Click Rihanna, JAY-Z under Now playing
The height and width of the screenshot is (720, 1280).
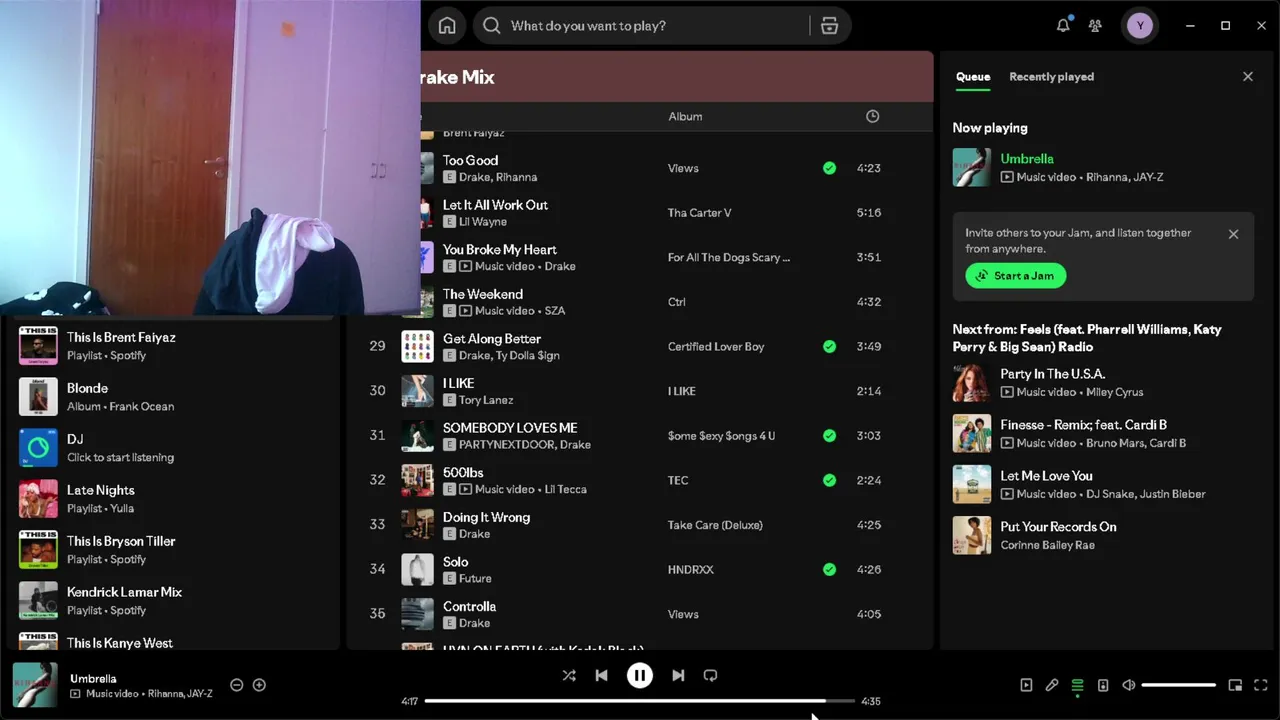tap(1124, 177)
